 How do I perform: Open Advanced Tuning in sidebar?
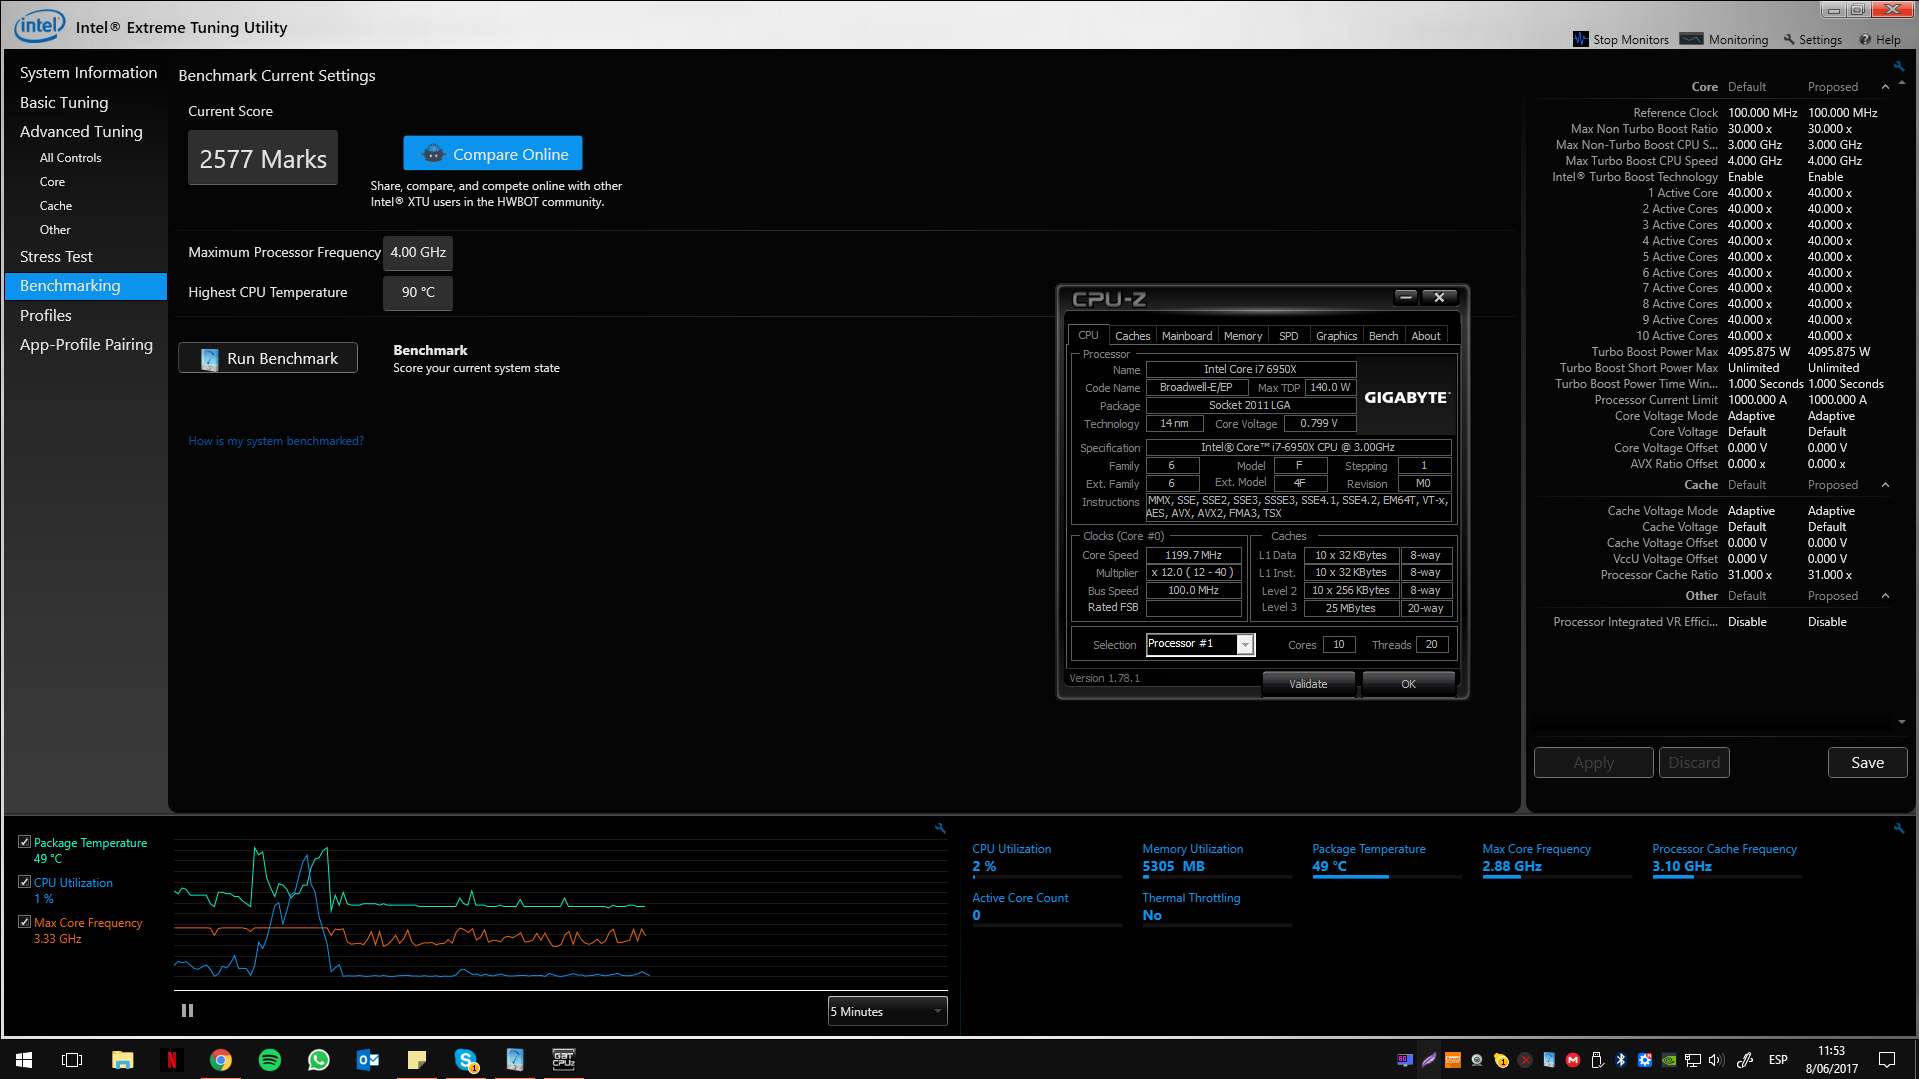pos(81,132)
